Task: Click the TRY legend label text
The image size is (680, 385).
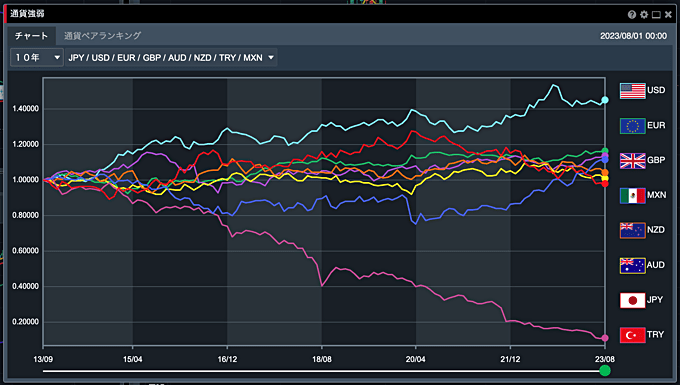Action: coord(656,335)
